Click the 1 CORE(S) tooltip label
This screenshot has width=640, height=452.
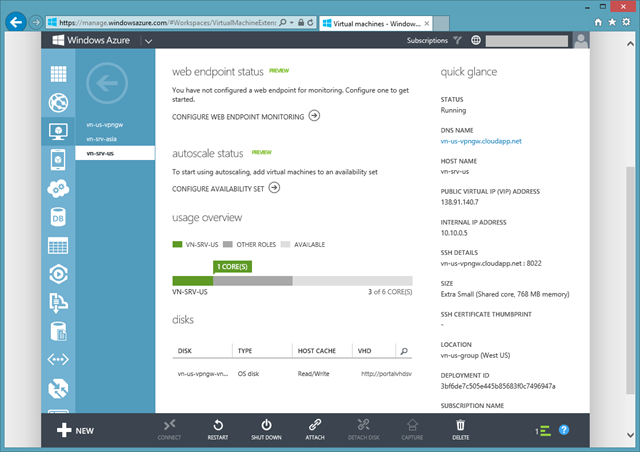click(x=232, y=267)
